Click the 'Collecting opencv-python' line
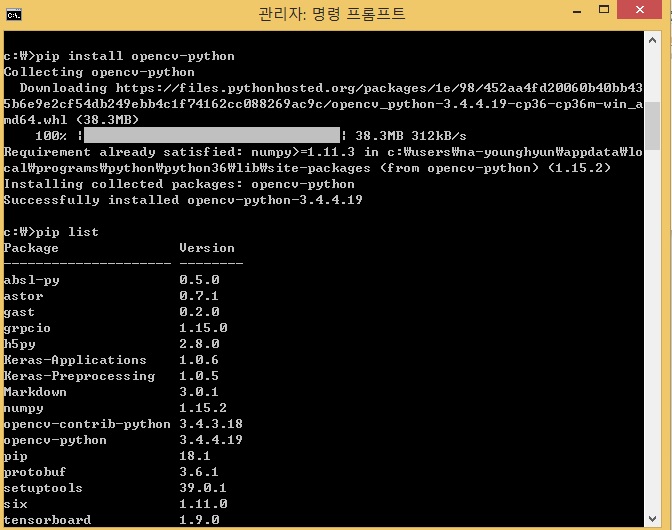This screenshot has height=530, width=672. click(x=99, y=72)
